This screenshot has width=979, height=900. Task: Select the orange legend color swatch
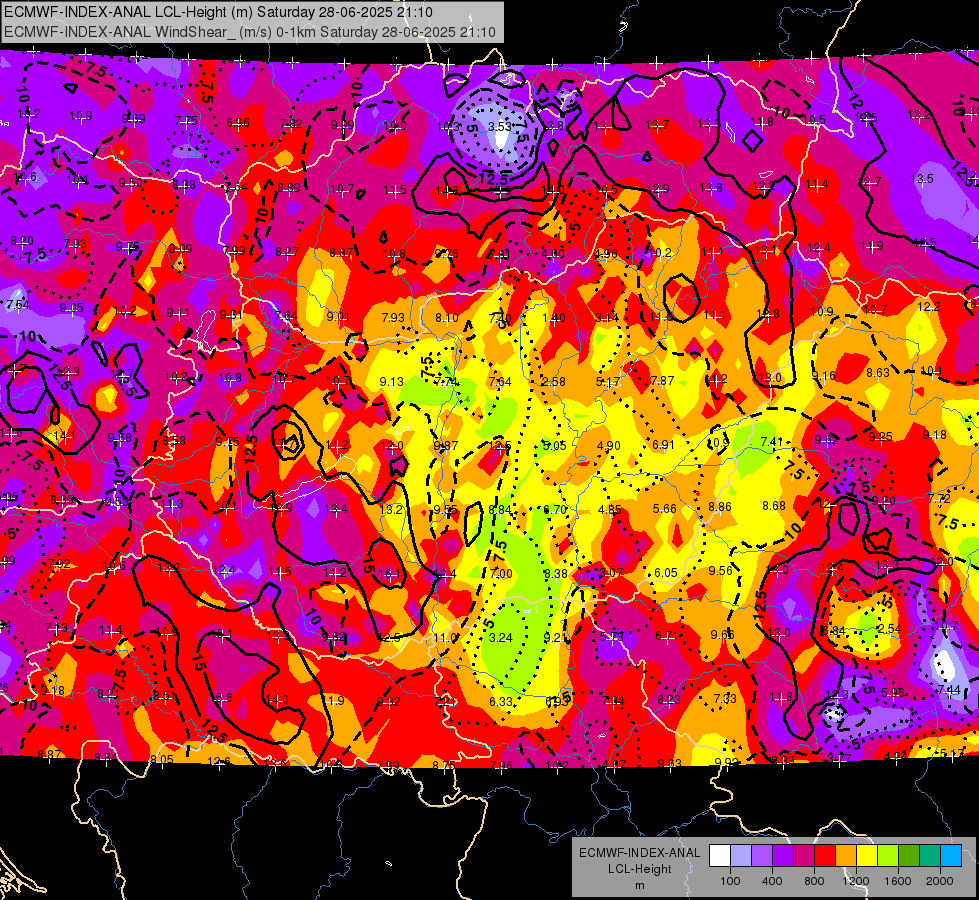point(846,856)
